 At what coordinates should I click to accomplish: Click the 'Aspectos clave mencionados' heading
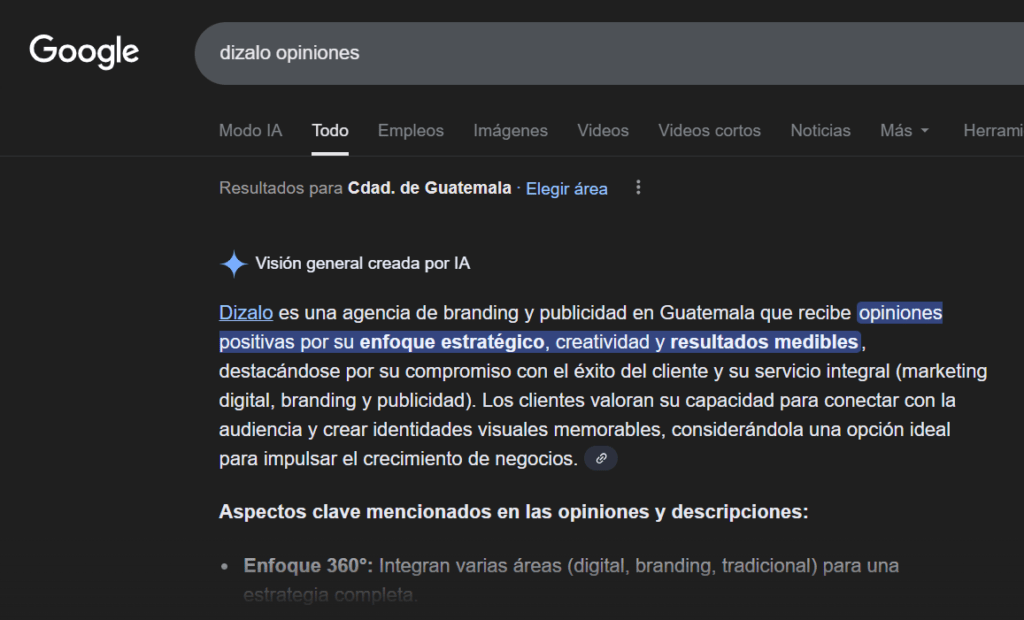click(x=513, y=512)
